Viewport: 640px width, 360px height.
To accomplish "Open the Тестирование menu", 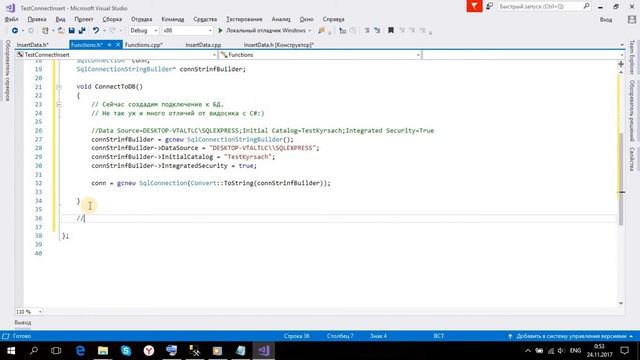I will pos(244,19).
